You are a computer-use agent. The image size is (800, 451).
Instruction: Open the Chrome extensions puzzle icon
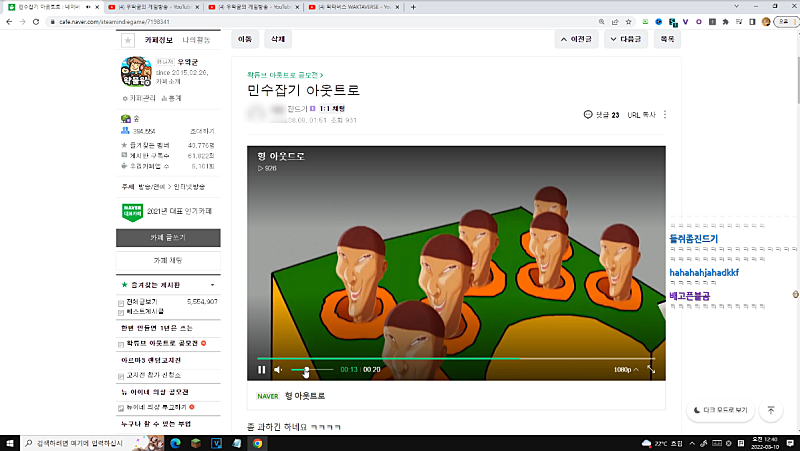(x=726, y=22)
